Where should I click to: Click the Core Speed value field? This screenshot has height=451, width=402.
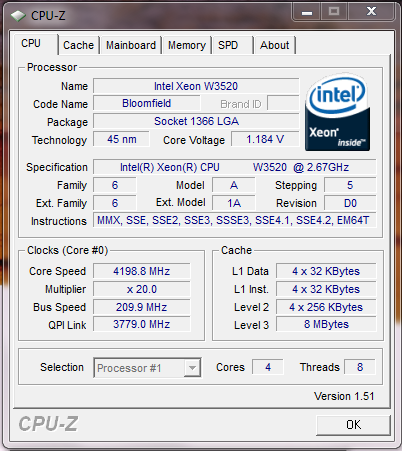pos(142,271)
